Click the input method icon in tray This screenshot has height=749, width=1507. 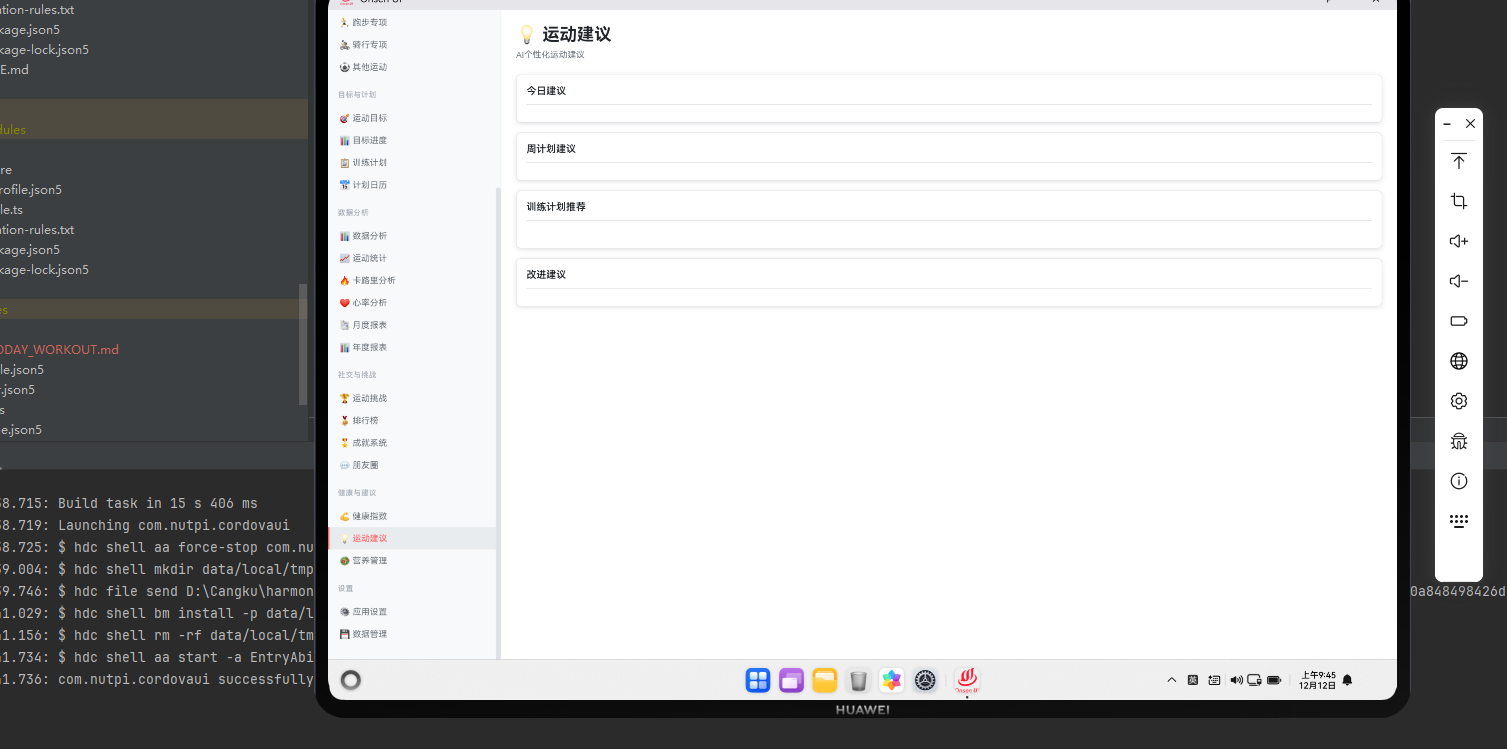1193,680
